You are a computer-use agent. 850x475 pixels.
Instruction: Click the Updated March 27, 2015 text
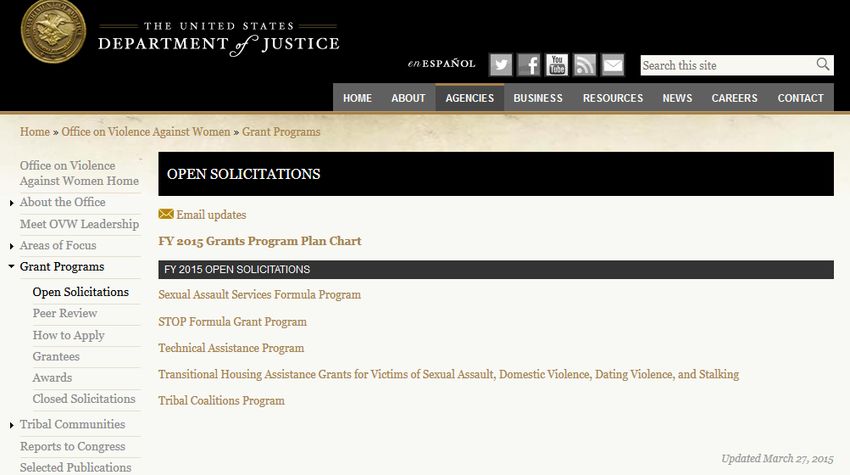777,458
